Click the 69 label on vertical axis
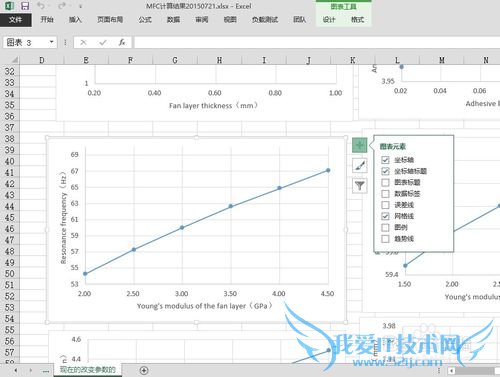 (x=75, y=155)
